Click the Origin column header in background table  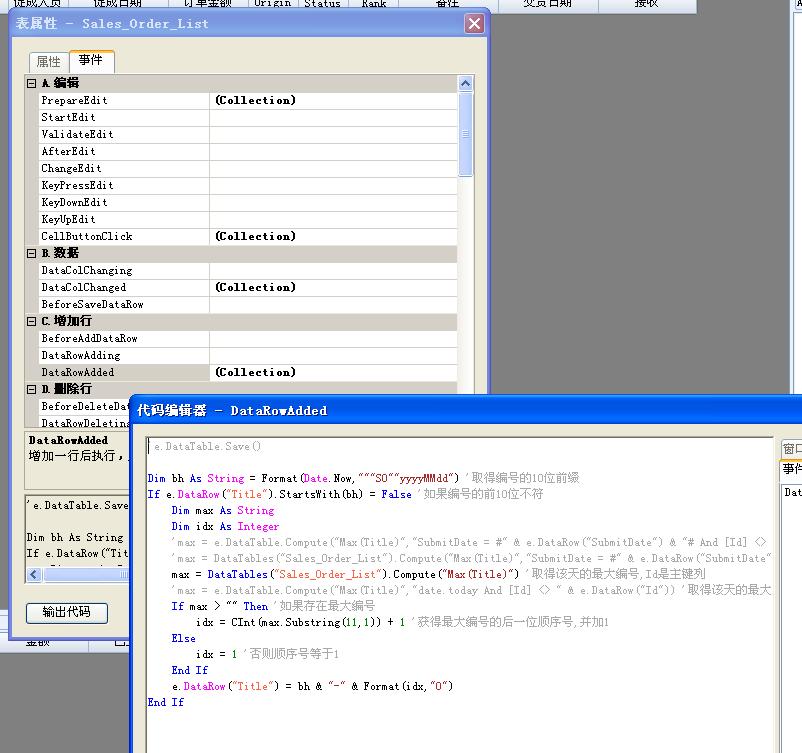[x=272, y=4]
